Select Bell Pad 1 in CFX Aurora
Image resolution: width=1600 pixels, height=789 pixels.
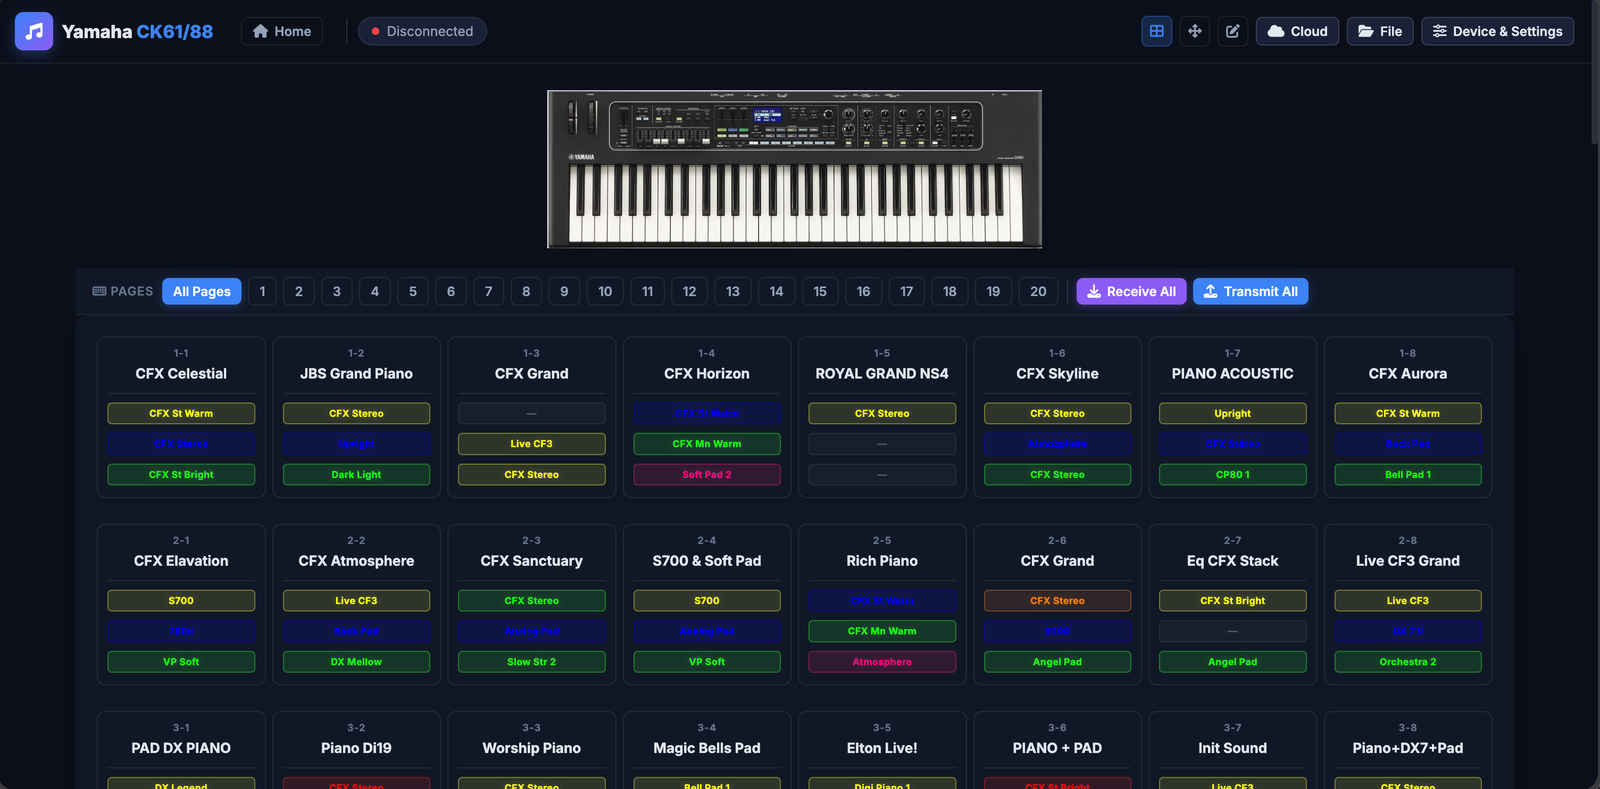point(1408,474)
